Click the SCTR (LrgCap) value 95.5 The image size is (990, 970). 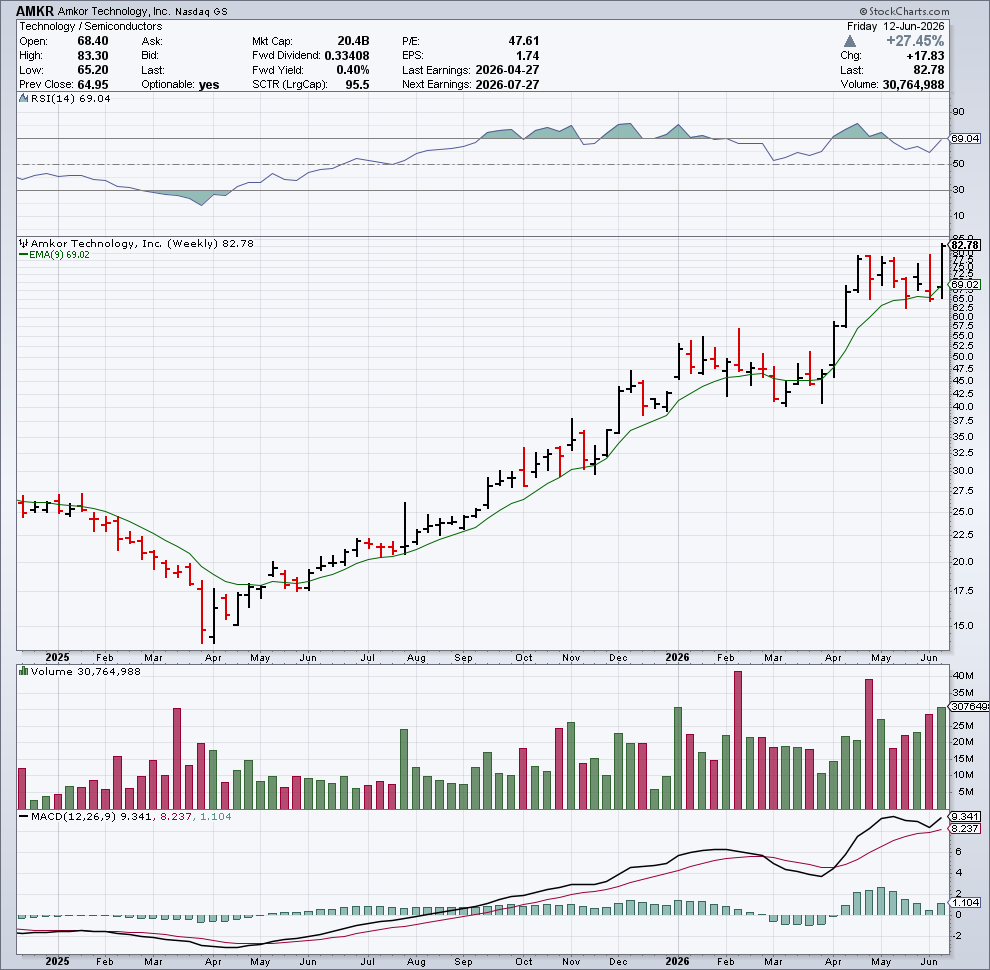(357, 85)
